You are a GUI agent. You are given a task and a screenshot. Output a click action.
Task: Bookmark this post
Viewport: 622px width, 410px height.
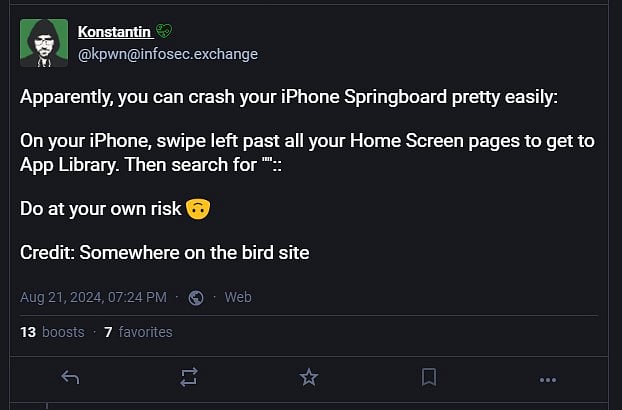[x=428, y=377]
